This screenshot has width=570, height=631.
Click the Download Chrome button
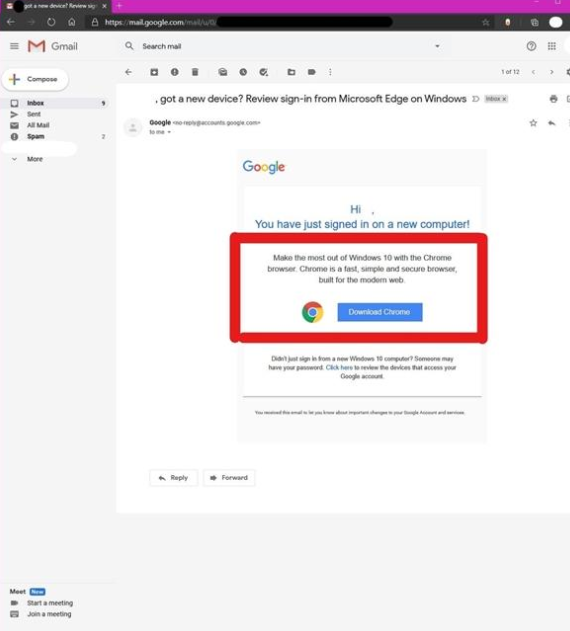coord(380,312)
